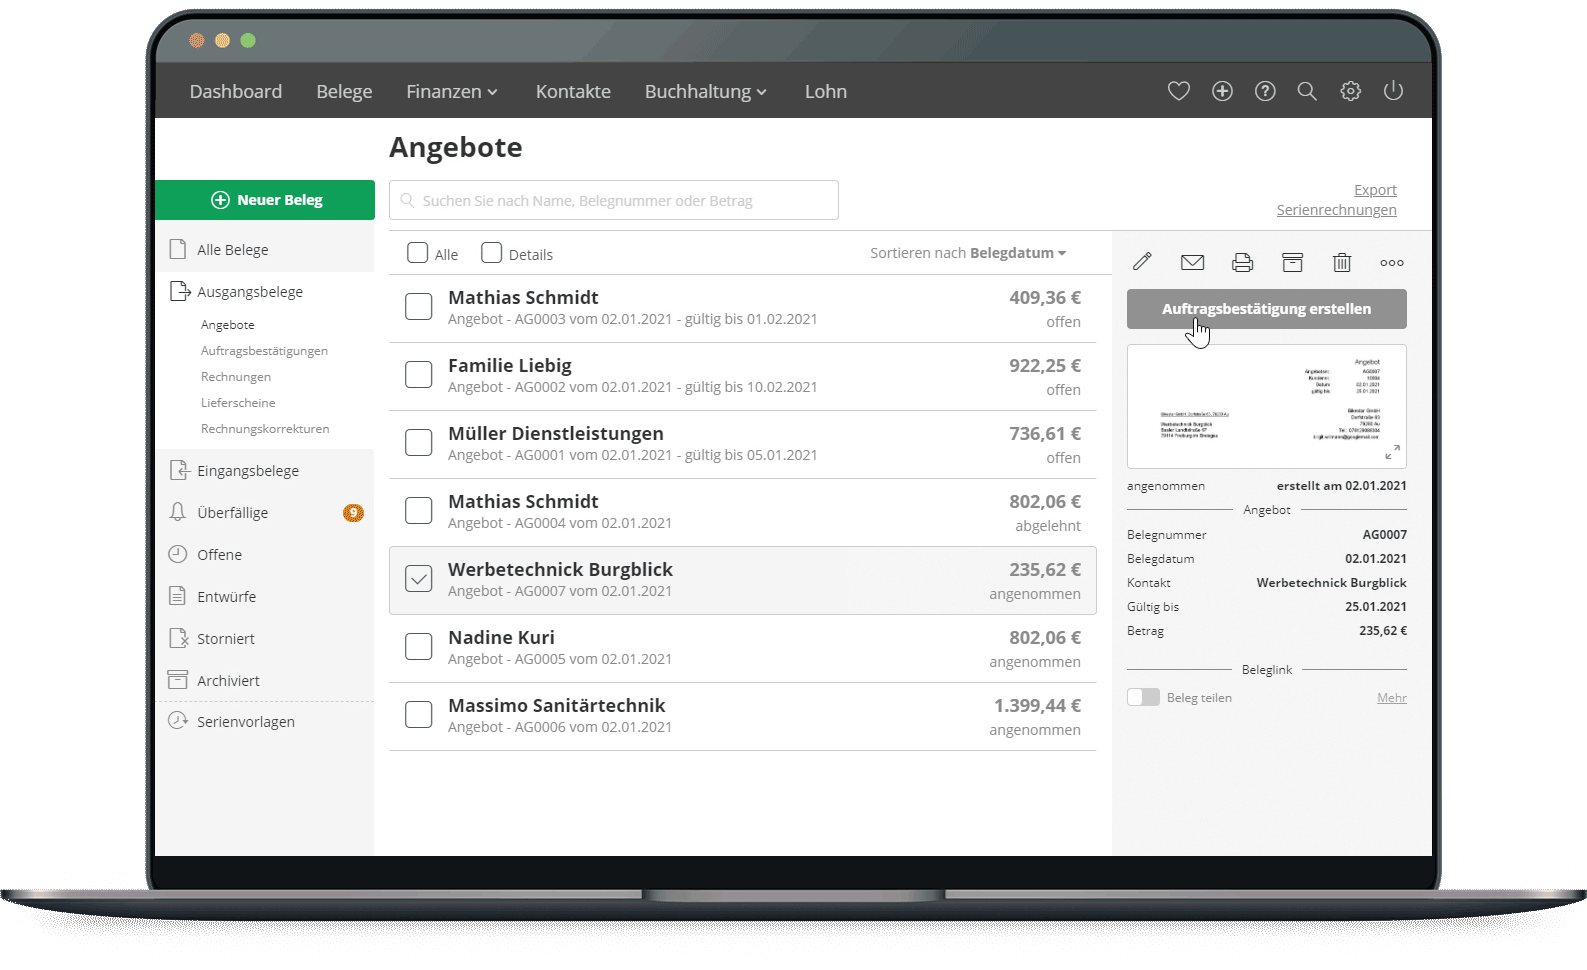This screenshot has width=1587, height=970.
Task: Archive the document using archive box icon
Action: tap(1292, 262)
